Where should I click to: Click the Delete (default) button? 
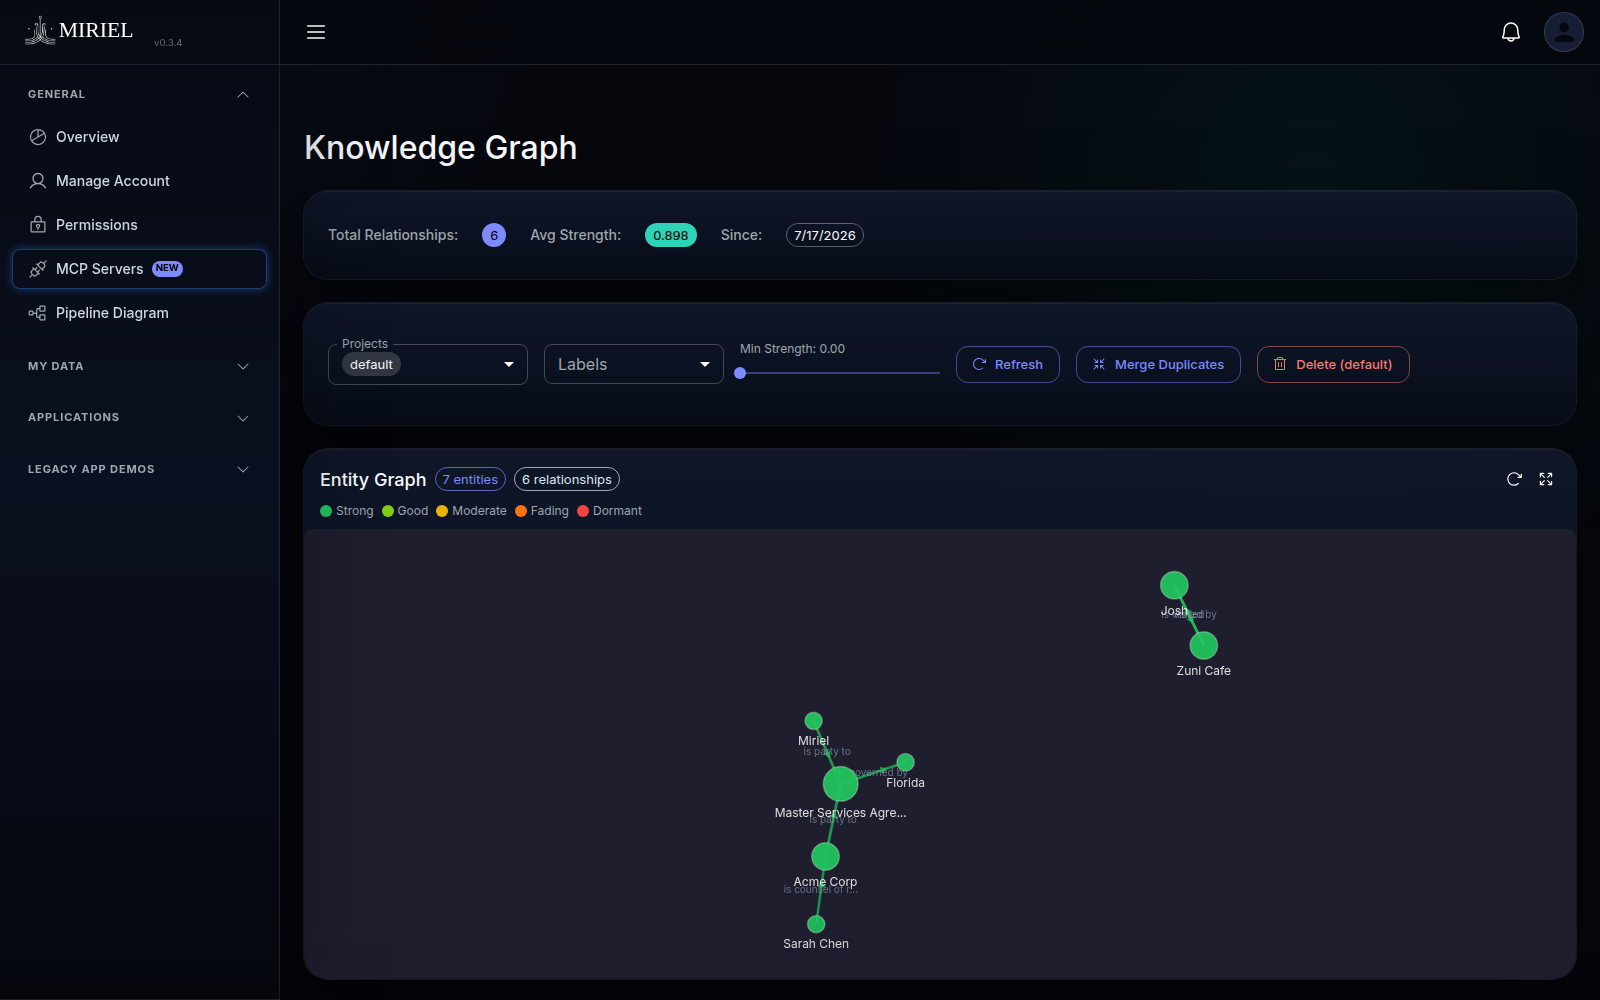click(x=1333, y=364)
